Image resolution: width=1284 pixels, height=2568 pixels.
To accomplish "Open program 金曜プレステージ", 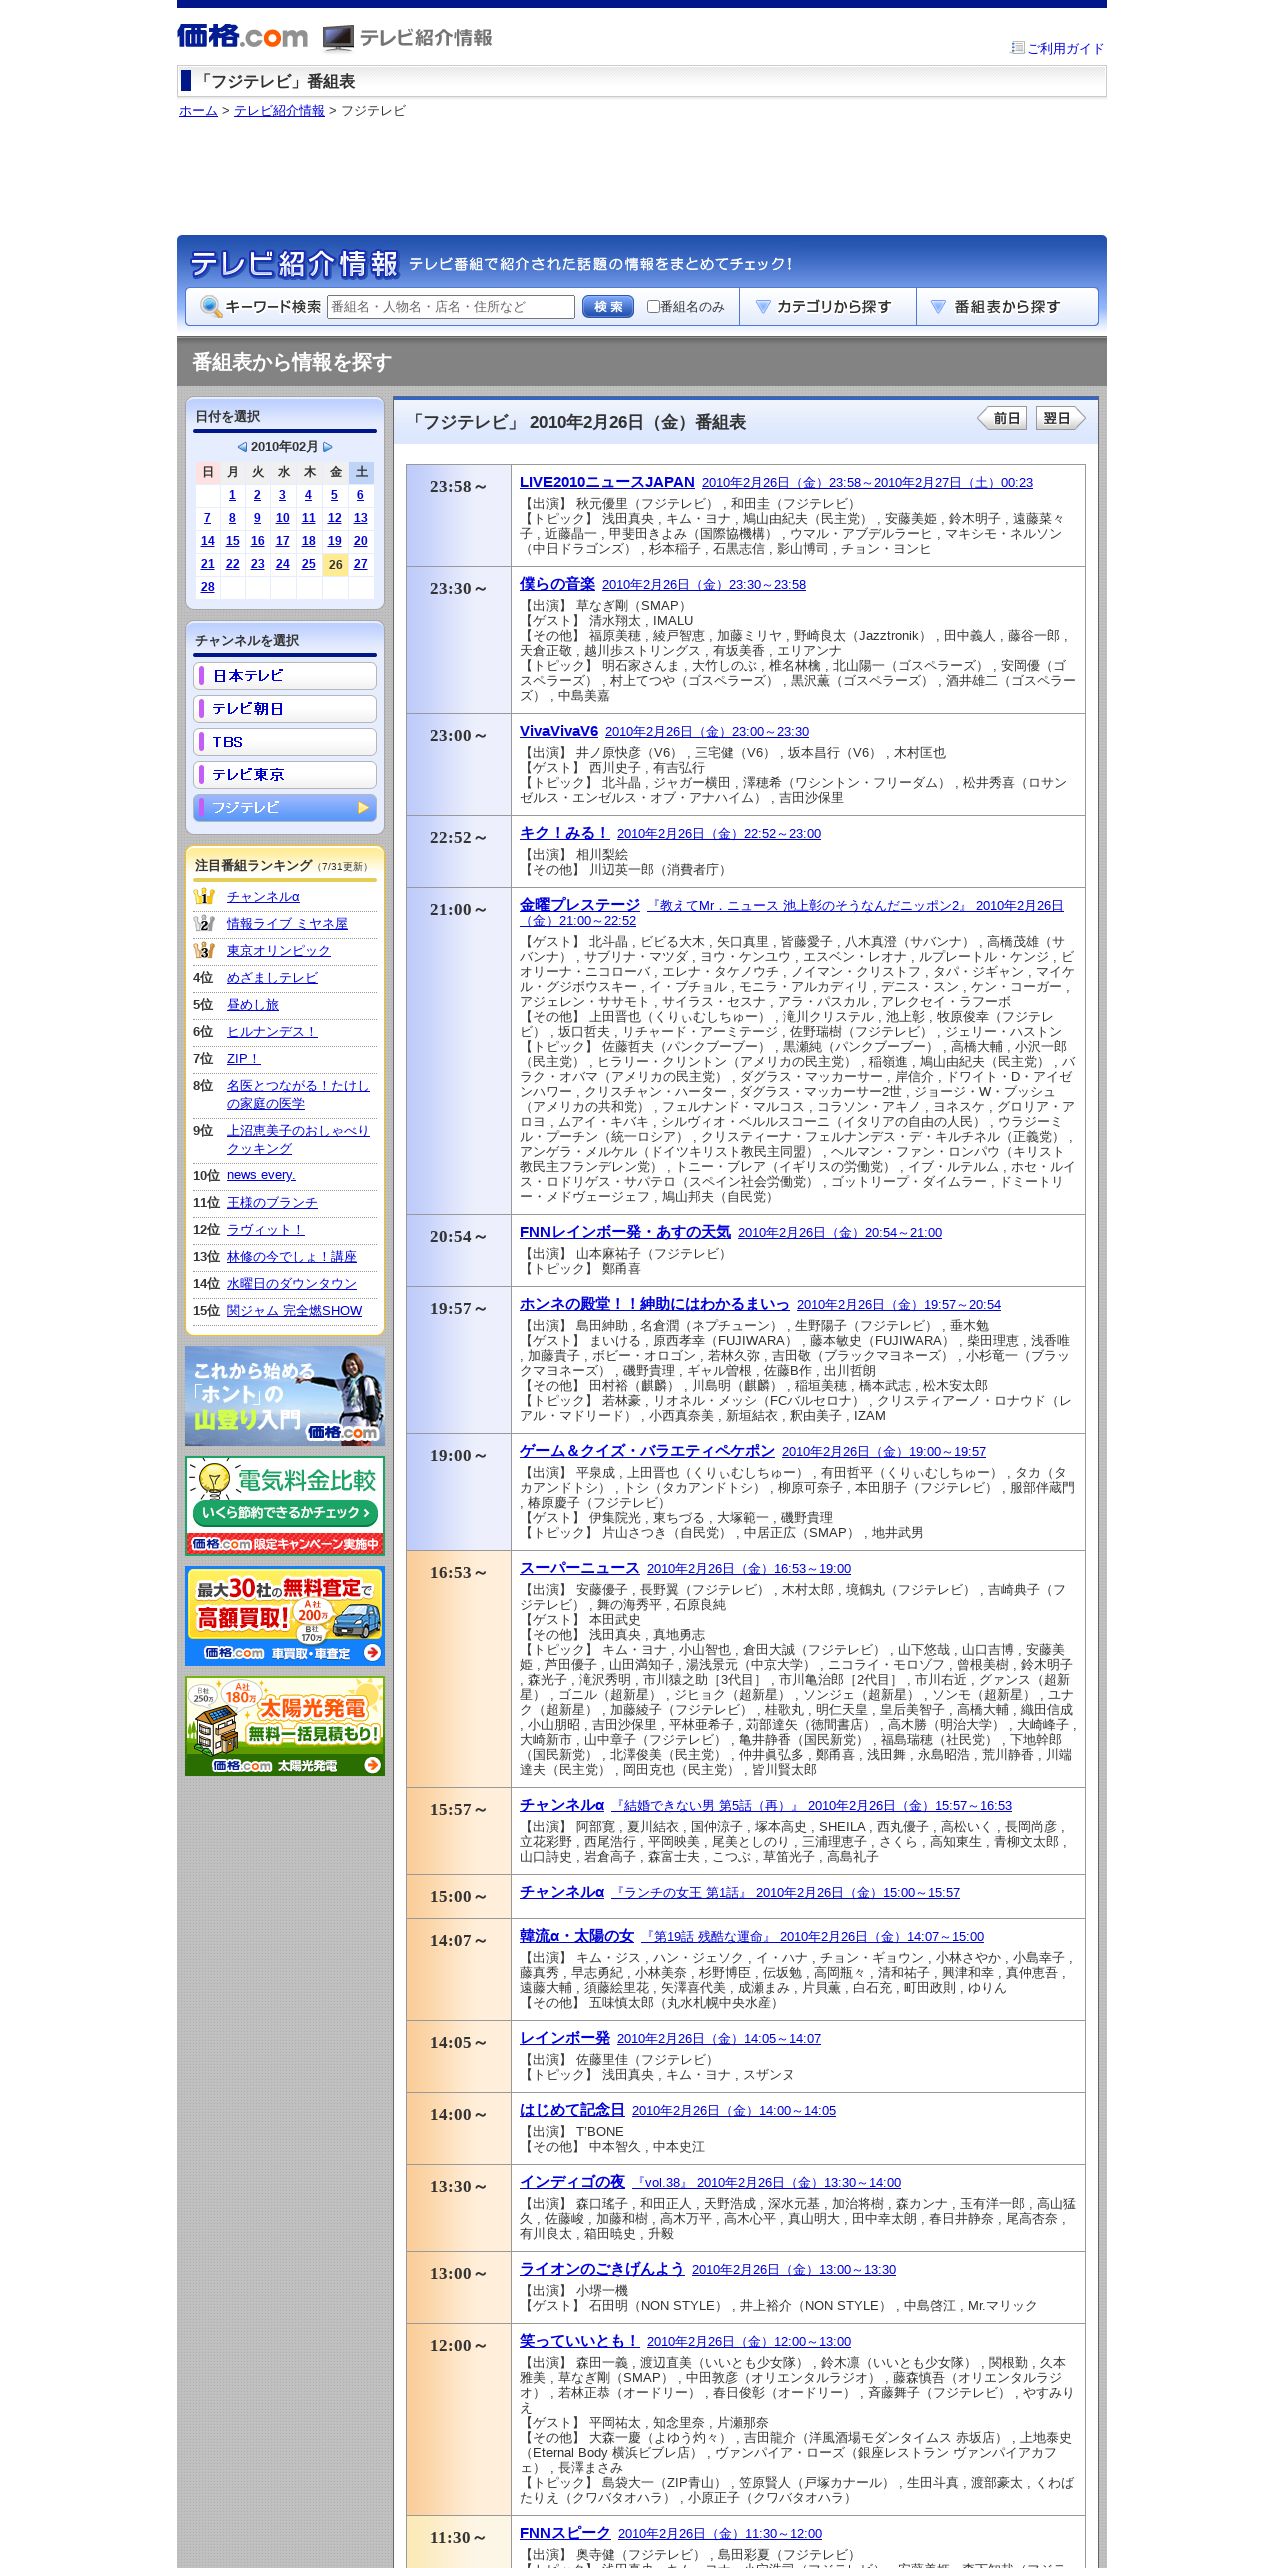I will [580, 905].
